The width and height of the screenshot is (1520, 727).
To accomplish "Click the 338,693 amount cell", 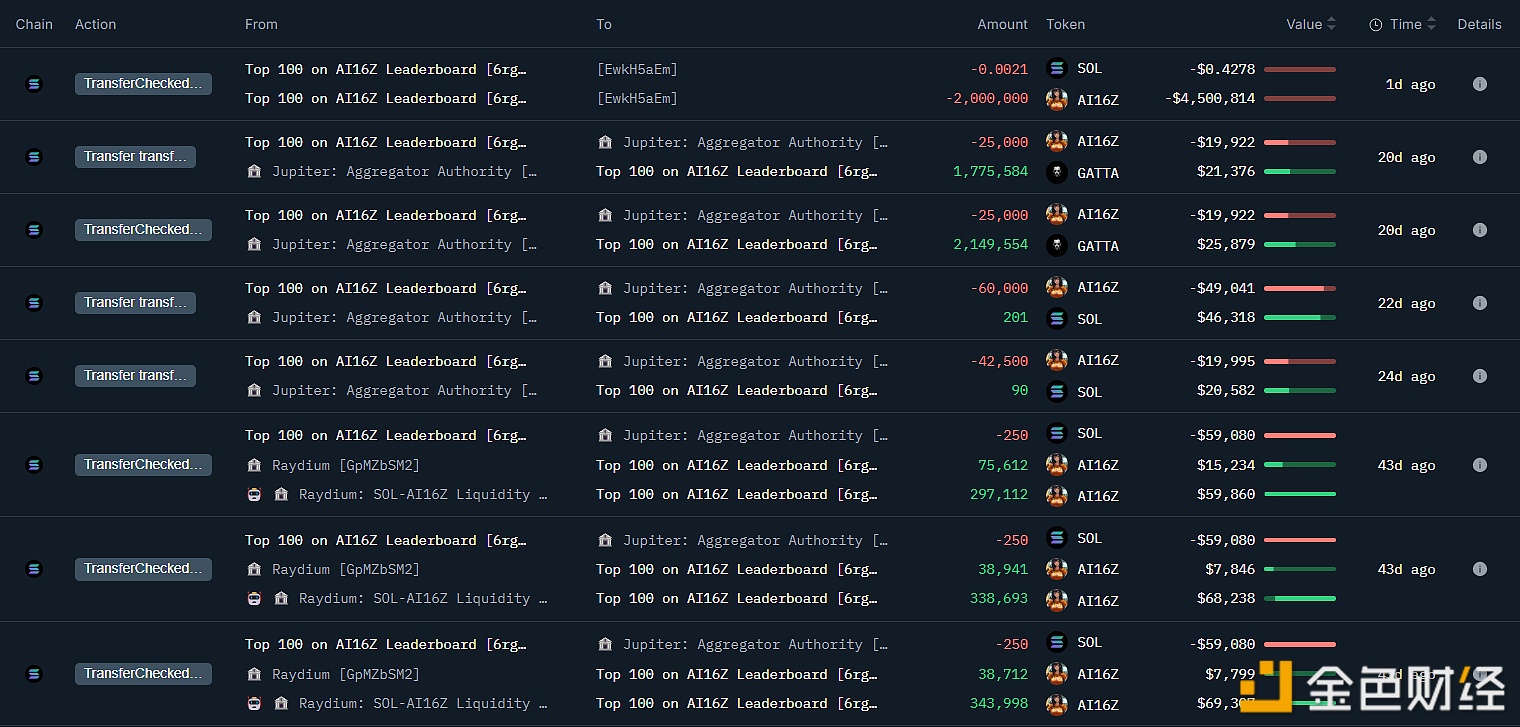I will click(x=999, y=598).
